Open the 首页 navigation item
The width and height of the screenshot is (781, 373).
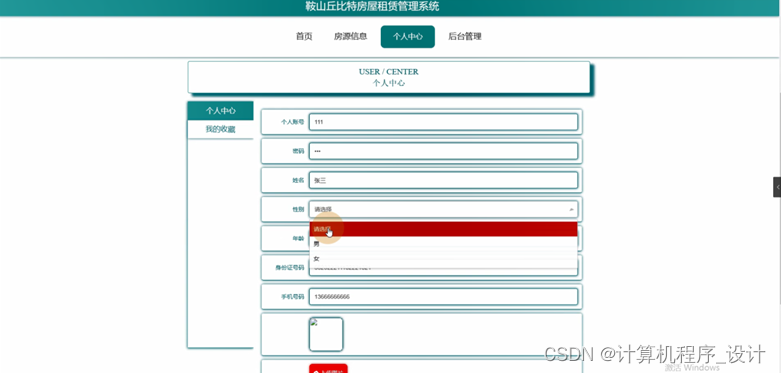304,36
